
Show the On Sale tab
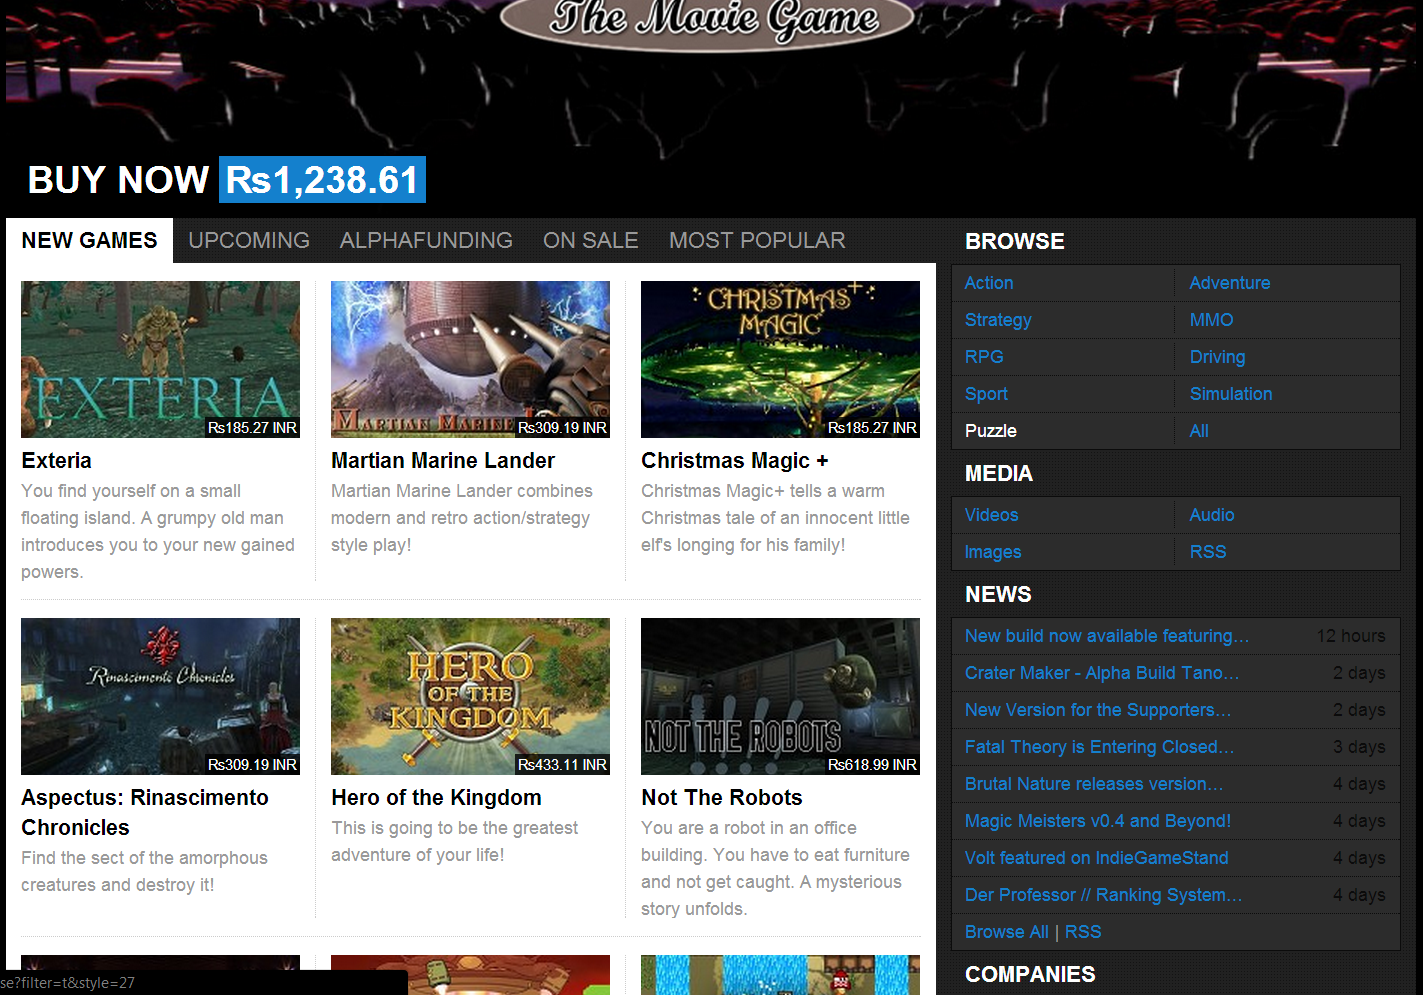(x=591, y=241)
